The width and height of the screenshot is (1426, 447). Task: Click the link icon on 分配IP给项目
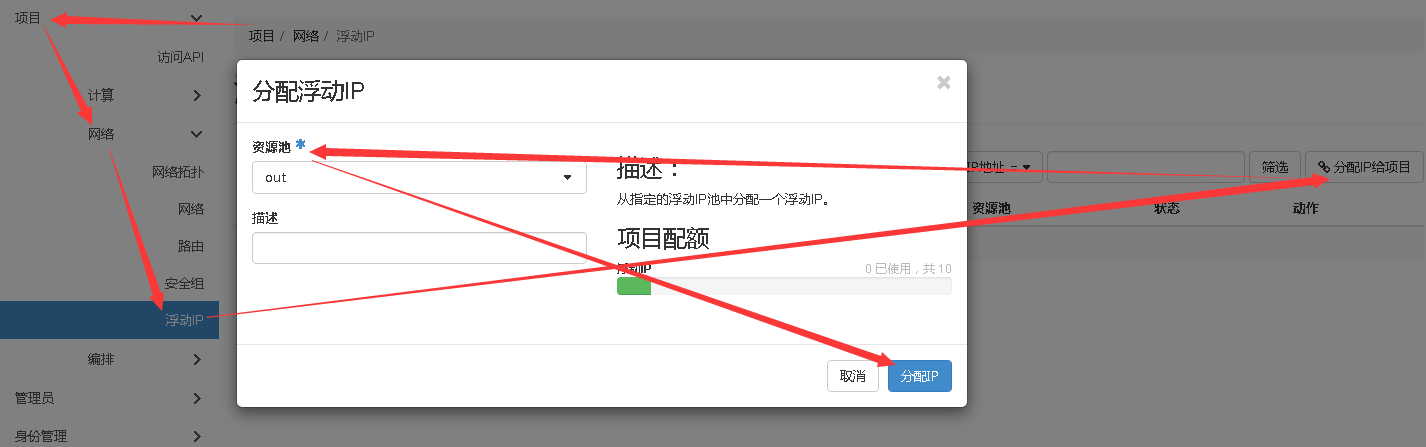click(x=1323, y=167)
